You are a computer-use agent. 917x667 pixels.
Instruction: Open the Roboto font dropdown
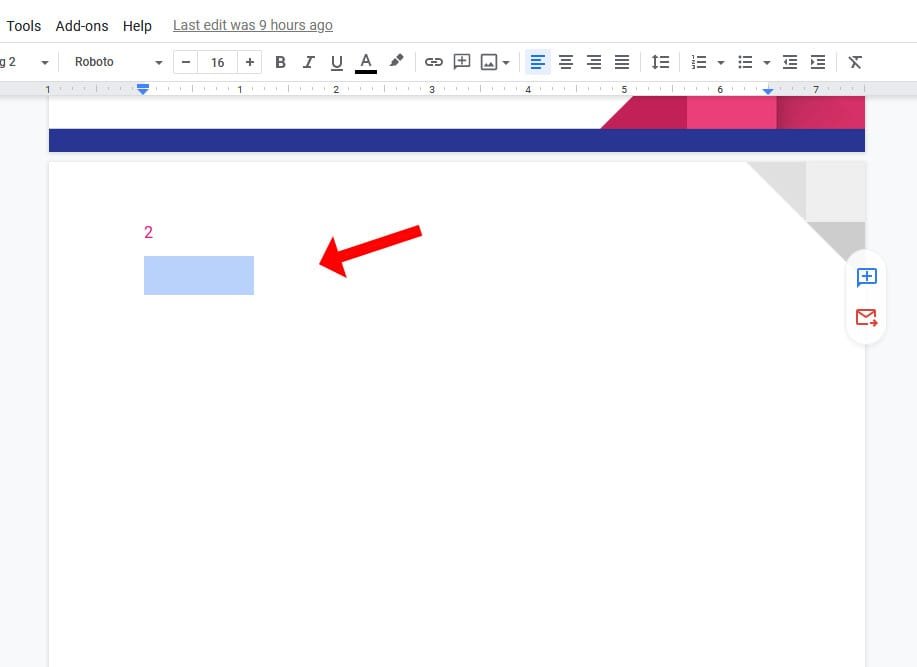tap(118, 62)
